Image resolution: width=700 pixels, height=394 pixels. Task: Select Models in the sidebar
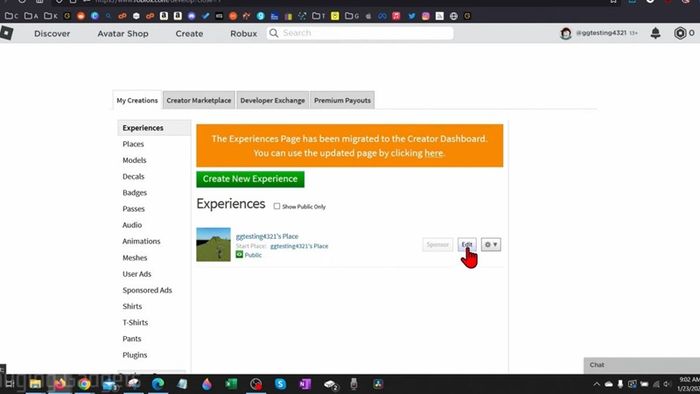tap(134, 160)
